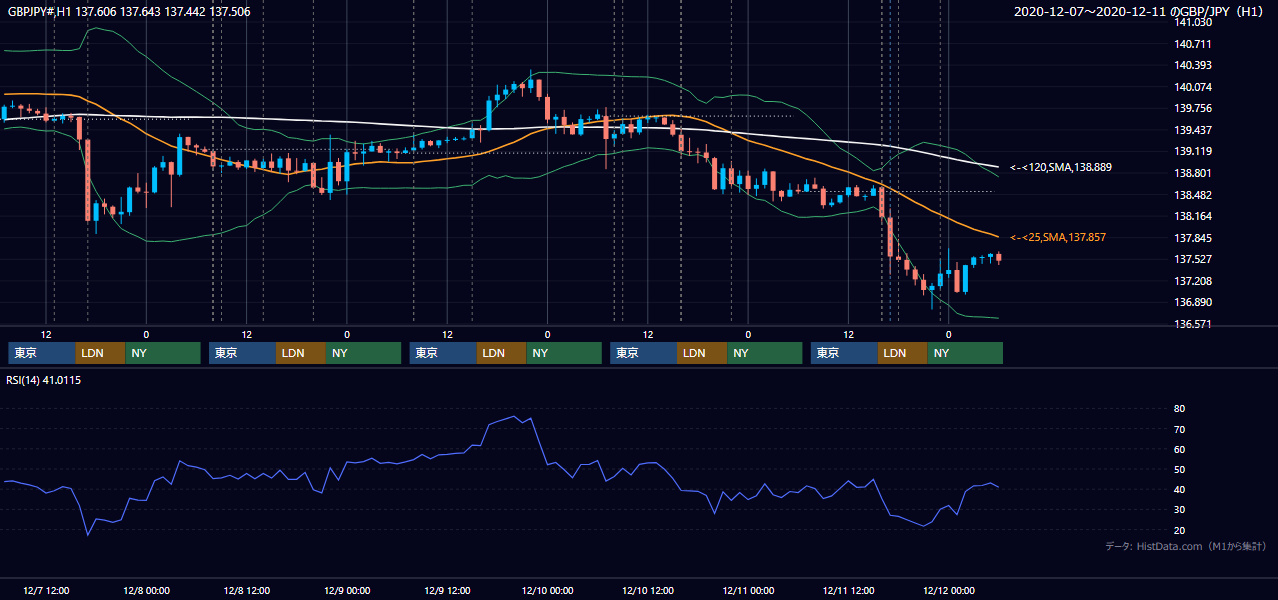Click the 137.845 price axis label
Image resolution: width=1278 pixels, height=600 pixels.
1193,238
